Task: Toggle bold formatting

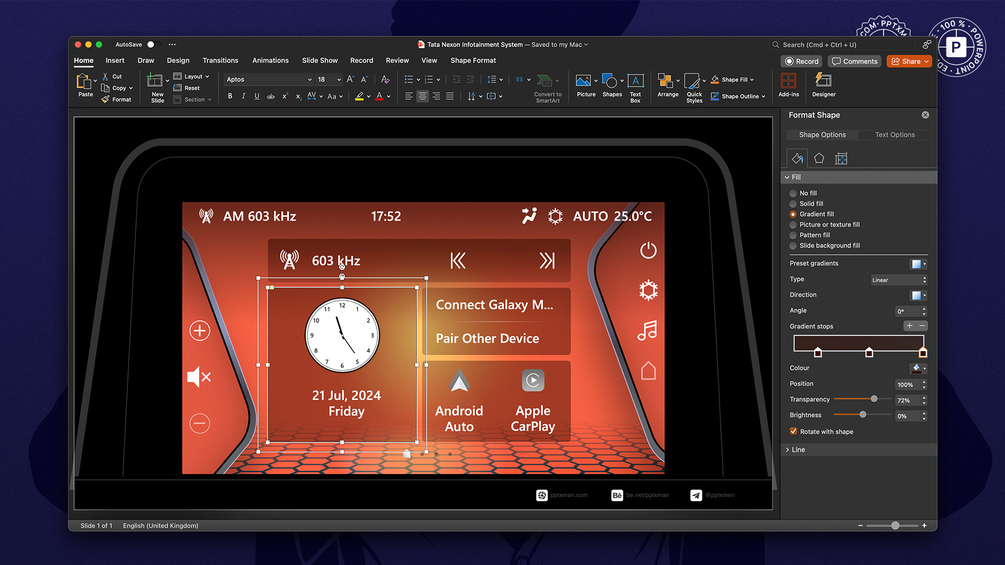Action: point(230,96)
